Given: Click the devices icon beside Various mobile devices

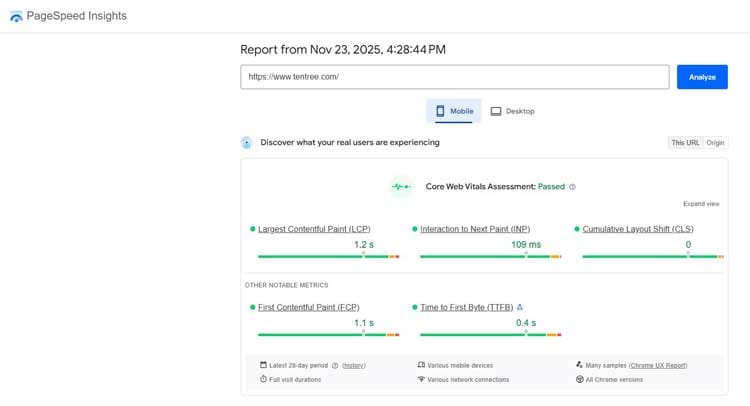Looking at the screenshot, I should tap(421, 365).
